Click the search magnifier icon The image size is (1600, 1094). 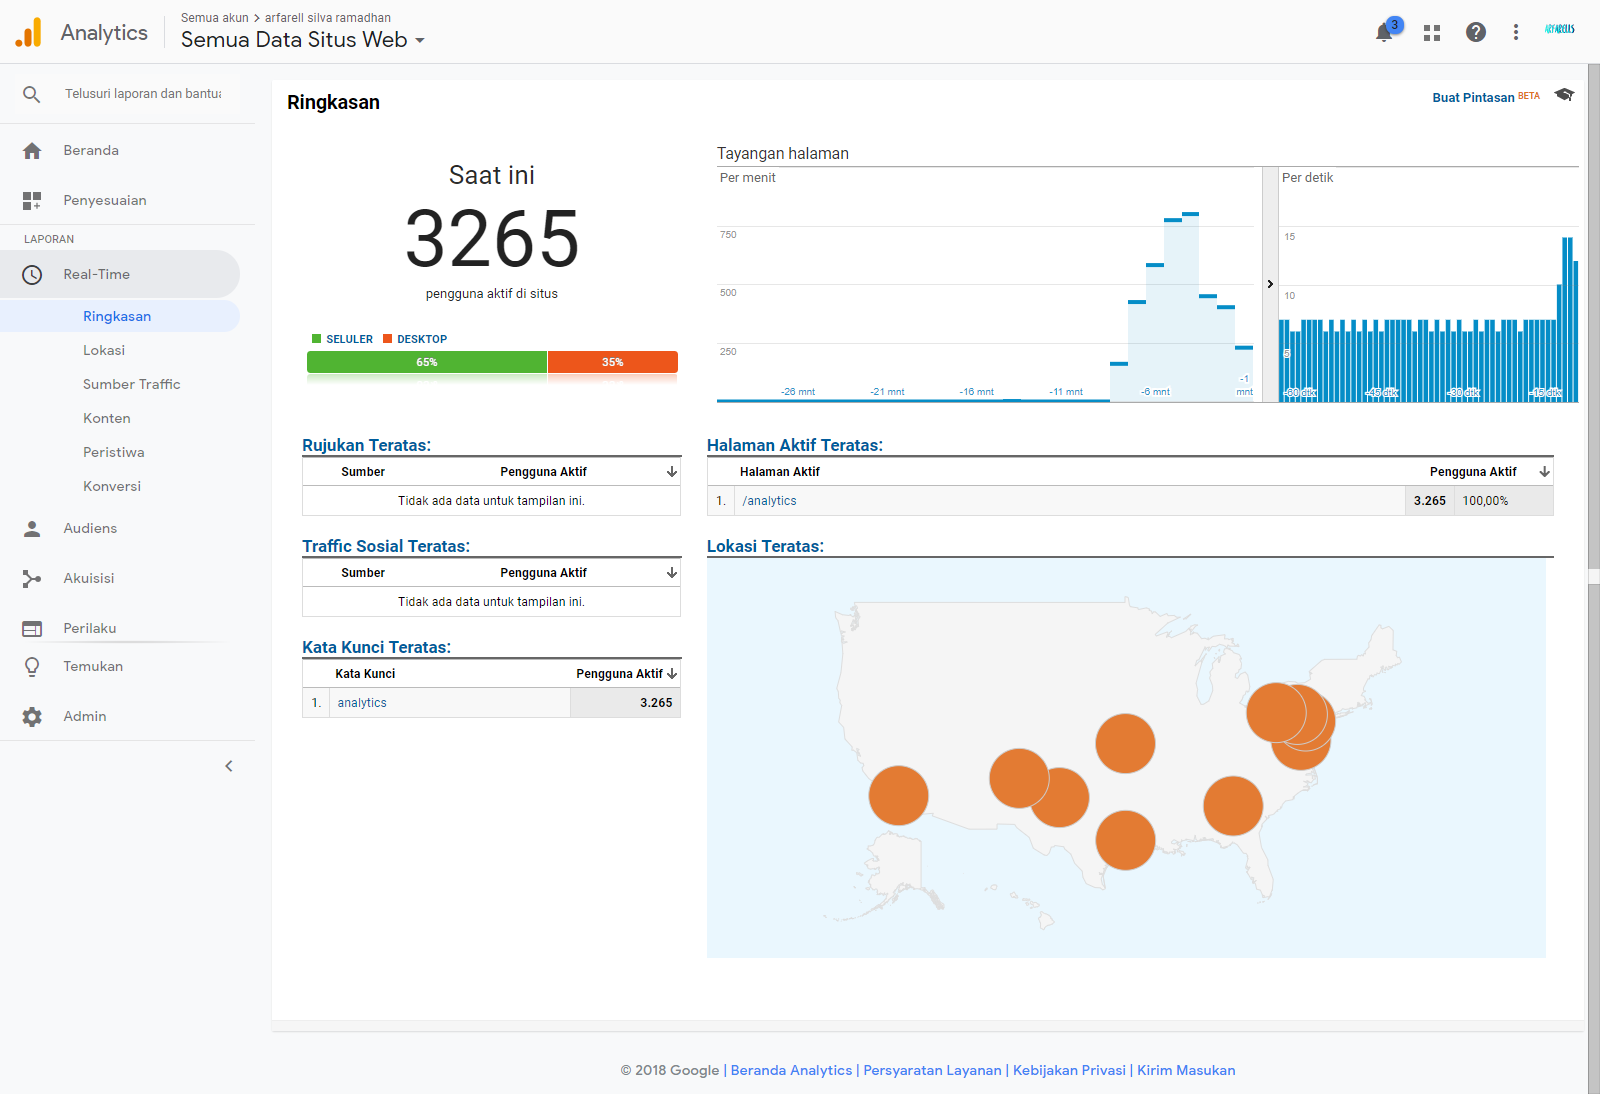[32, 94]
